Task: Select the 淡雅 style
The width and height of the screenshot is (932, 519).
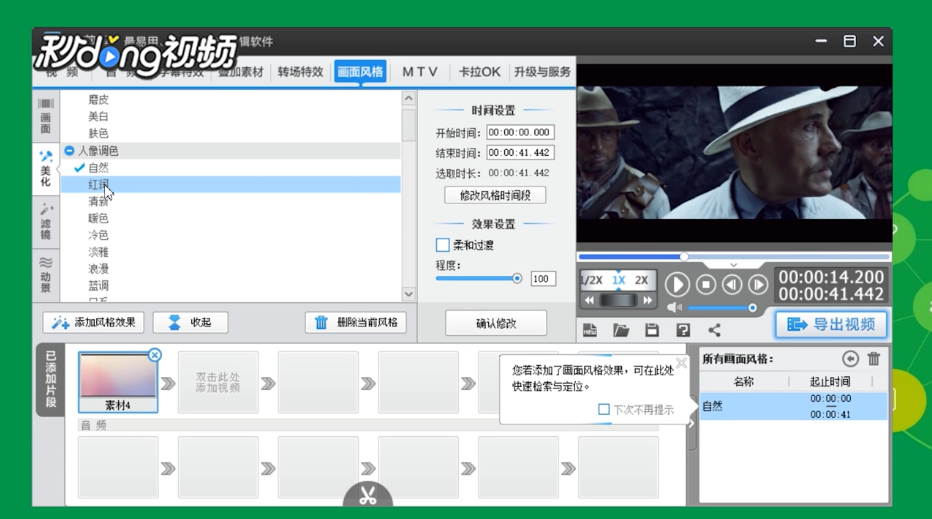Action: [x=98, y=252]
